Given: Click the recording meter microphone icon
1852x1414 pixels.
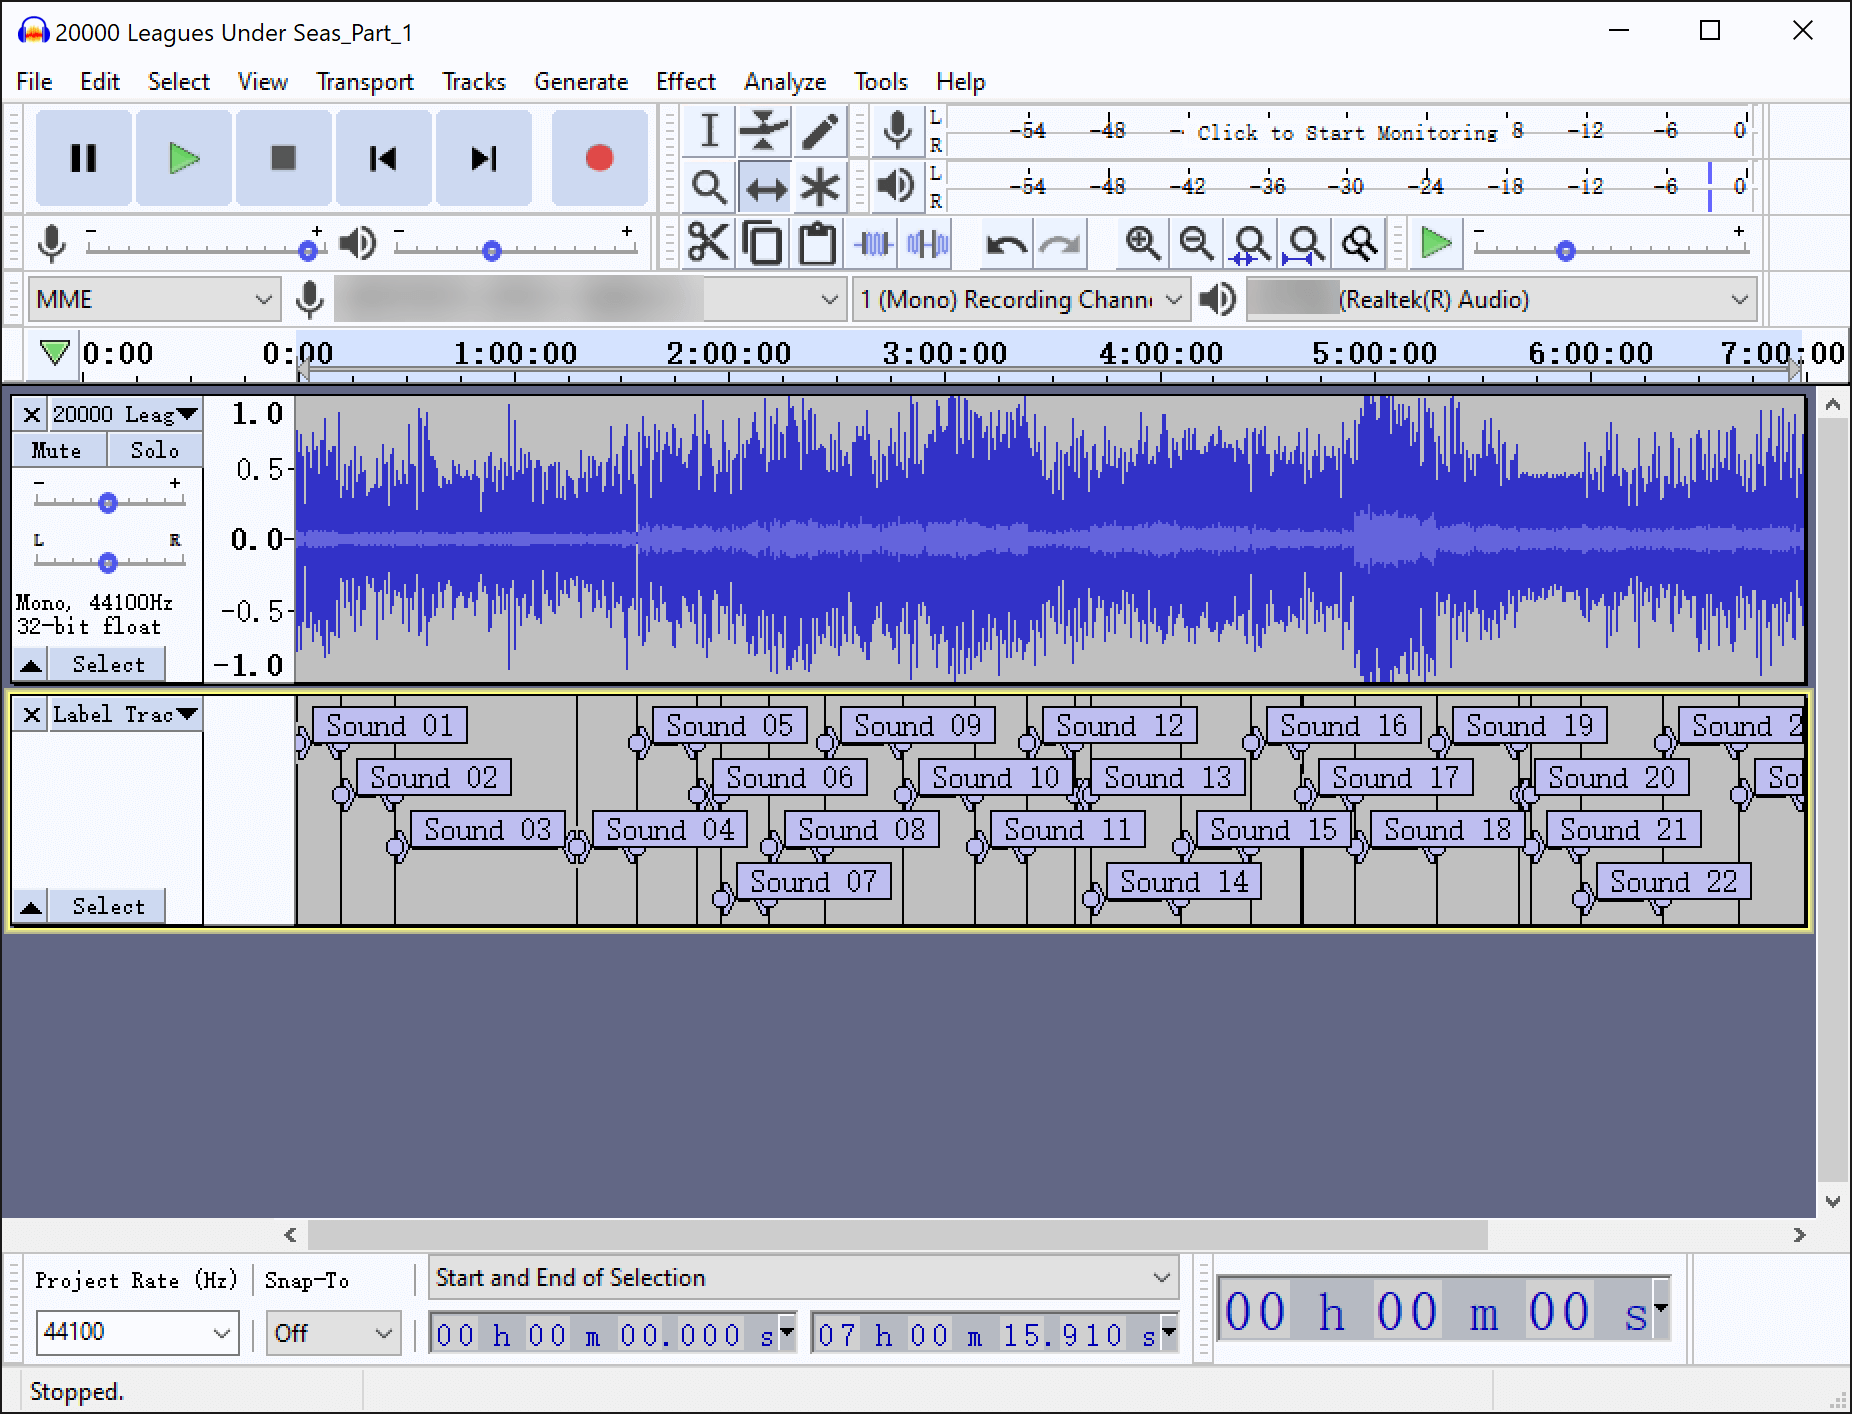Looking at the screenshot, I should pos(897,131).
